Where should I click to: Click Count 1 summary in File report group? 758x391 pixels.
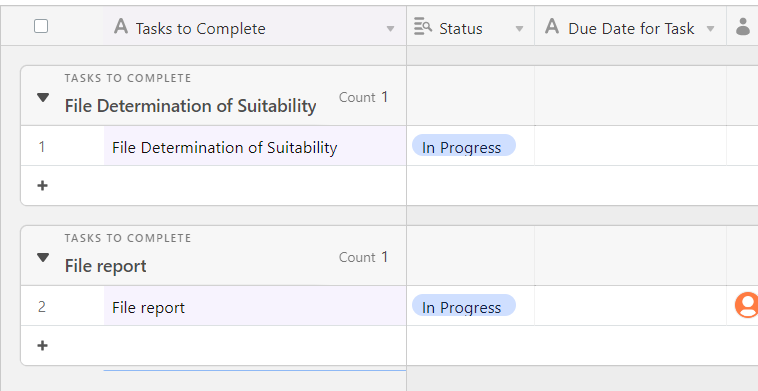(x=364, y=257)
